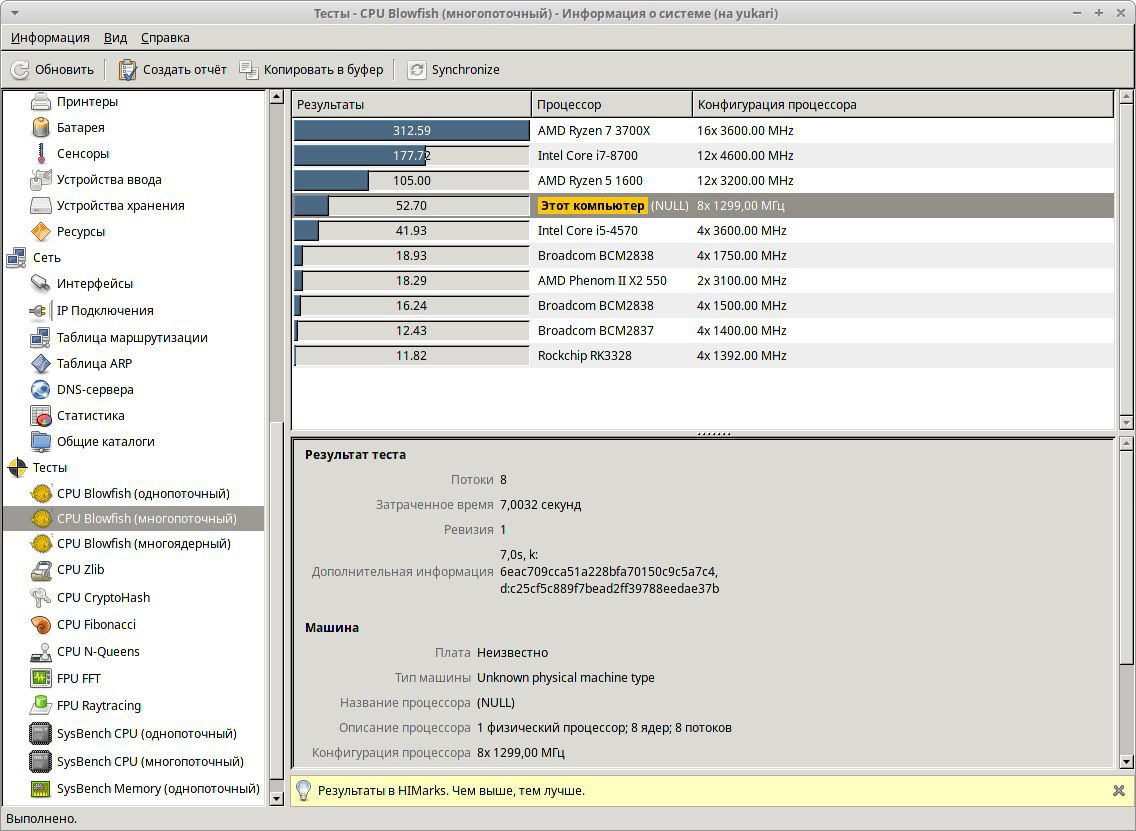Select the Батарея battery icon
Viewport: 1136px width, 831px height.
coord(41,128)
